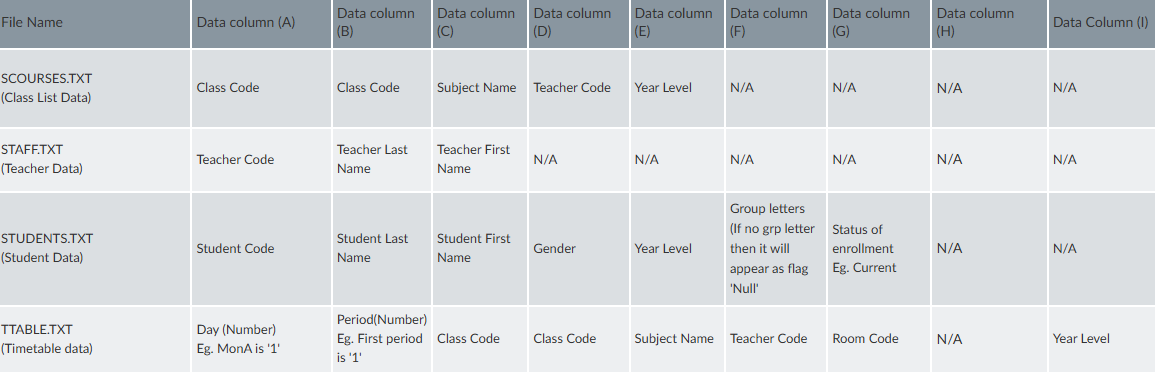
Task: Select the STUDENTS.TXT Student Data cell
Action: (95, 248)
